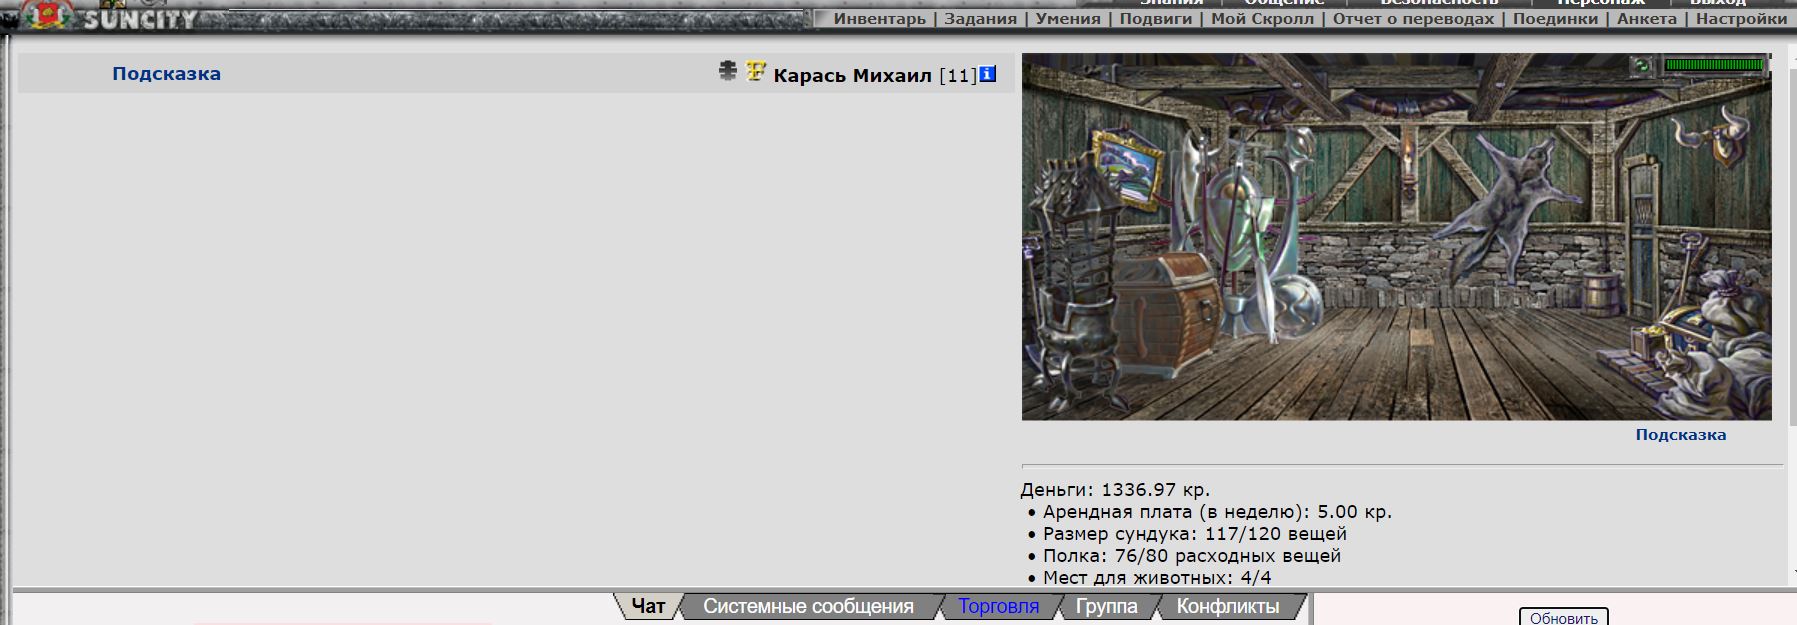The height and width of the screenshot is (625, 1797).
Task: Click the green health bar
Action: click(1714, 65)
